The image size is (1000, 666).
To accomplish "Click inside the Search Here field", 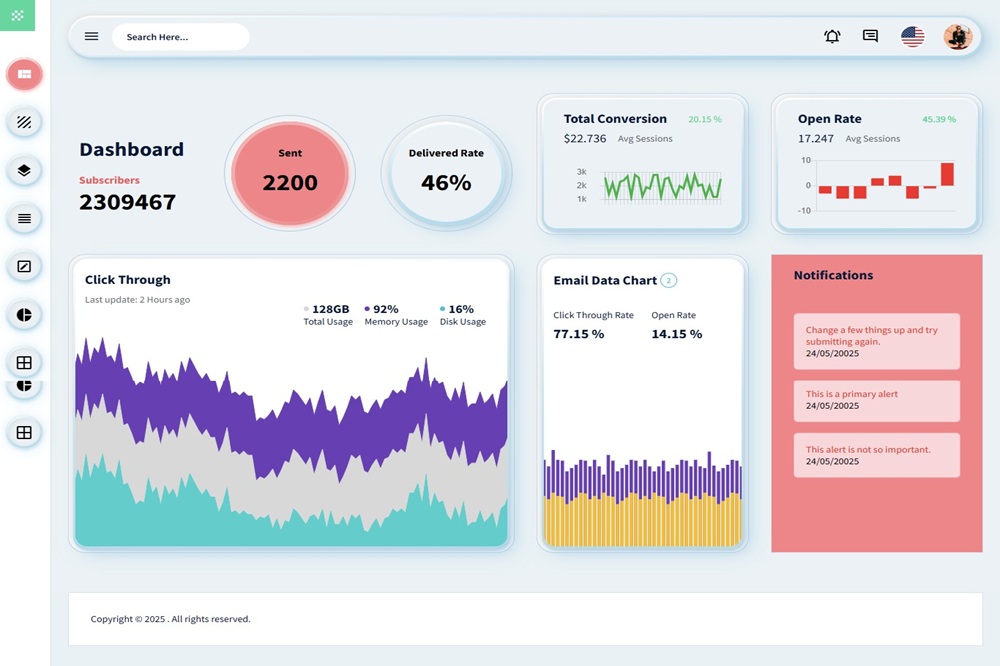I will click(180, 36).
